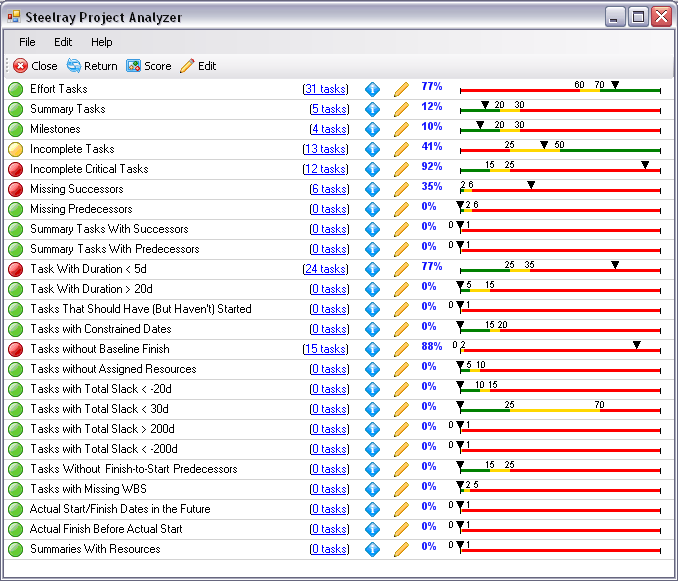Image resolution: width=678 pixels, height=581 pixels.
Task: Open the 5 tasks link for Summary Tasks
Action: coord(329,109)
